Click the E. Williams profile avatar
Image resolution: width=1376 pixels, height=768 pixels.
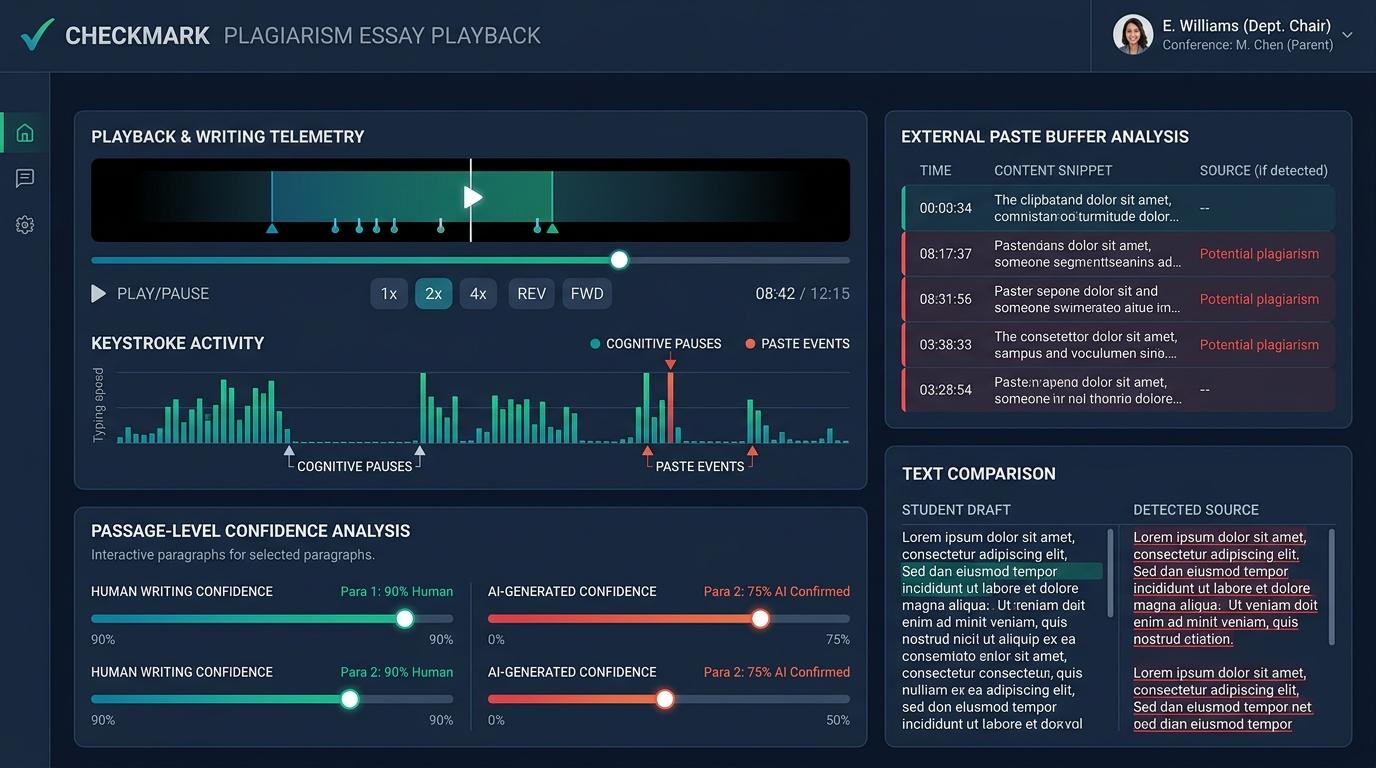(x=1133, y=35)
